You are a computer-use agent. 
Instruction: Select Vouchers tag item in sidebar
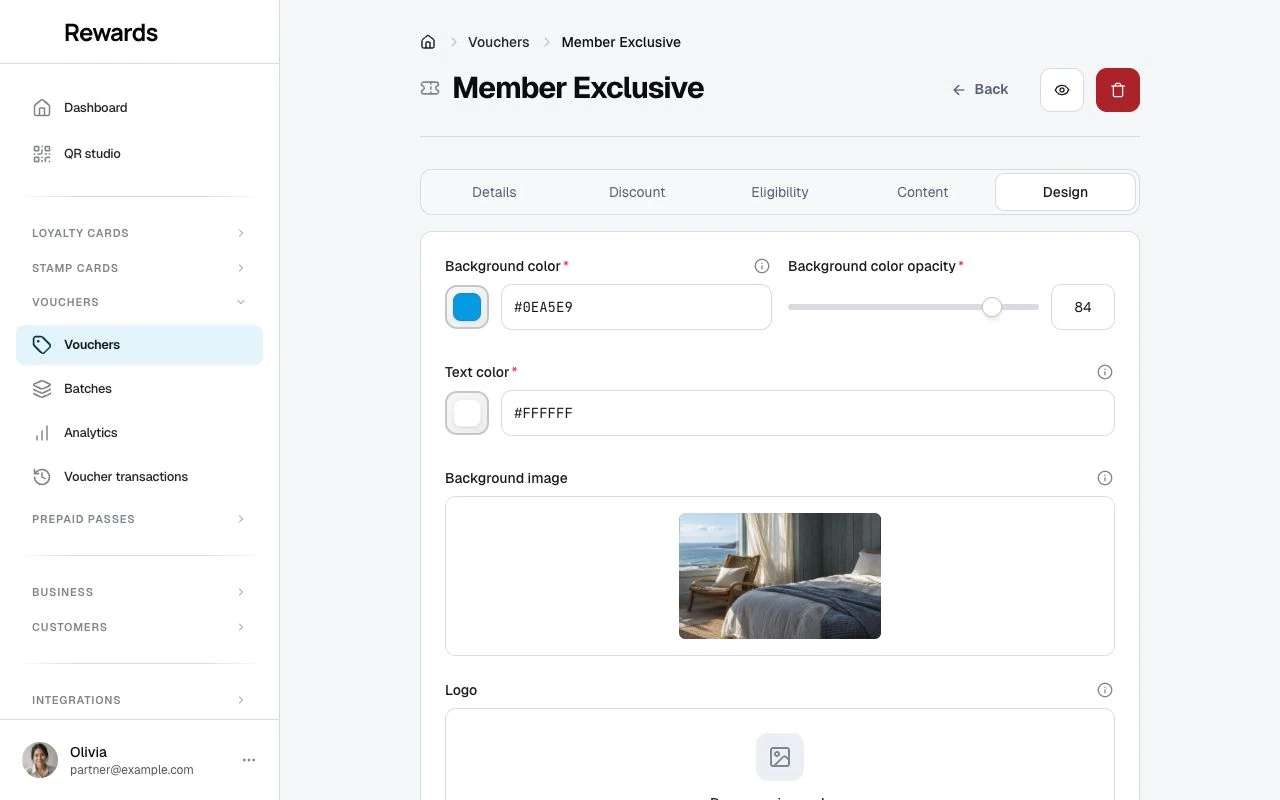pos(140,345)
